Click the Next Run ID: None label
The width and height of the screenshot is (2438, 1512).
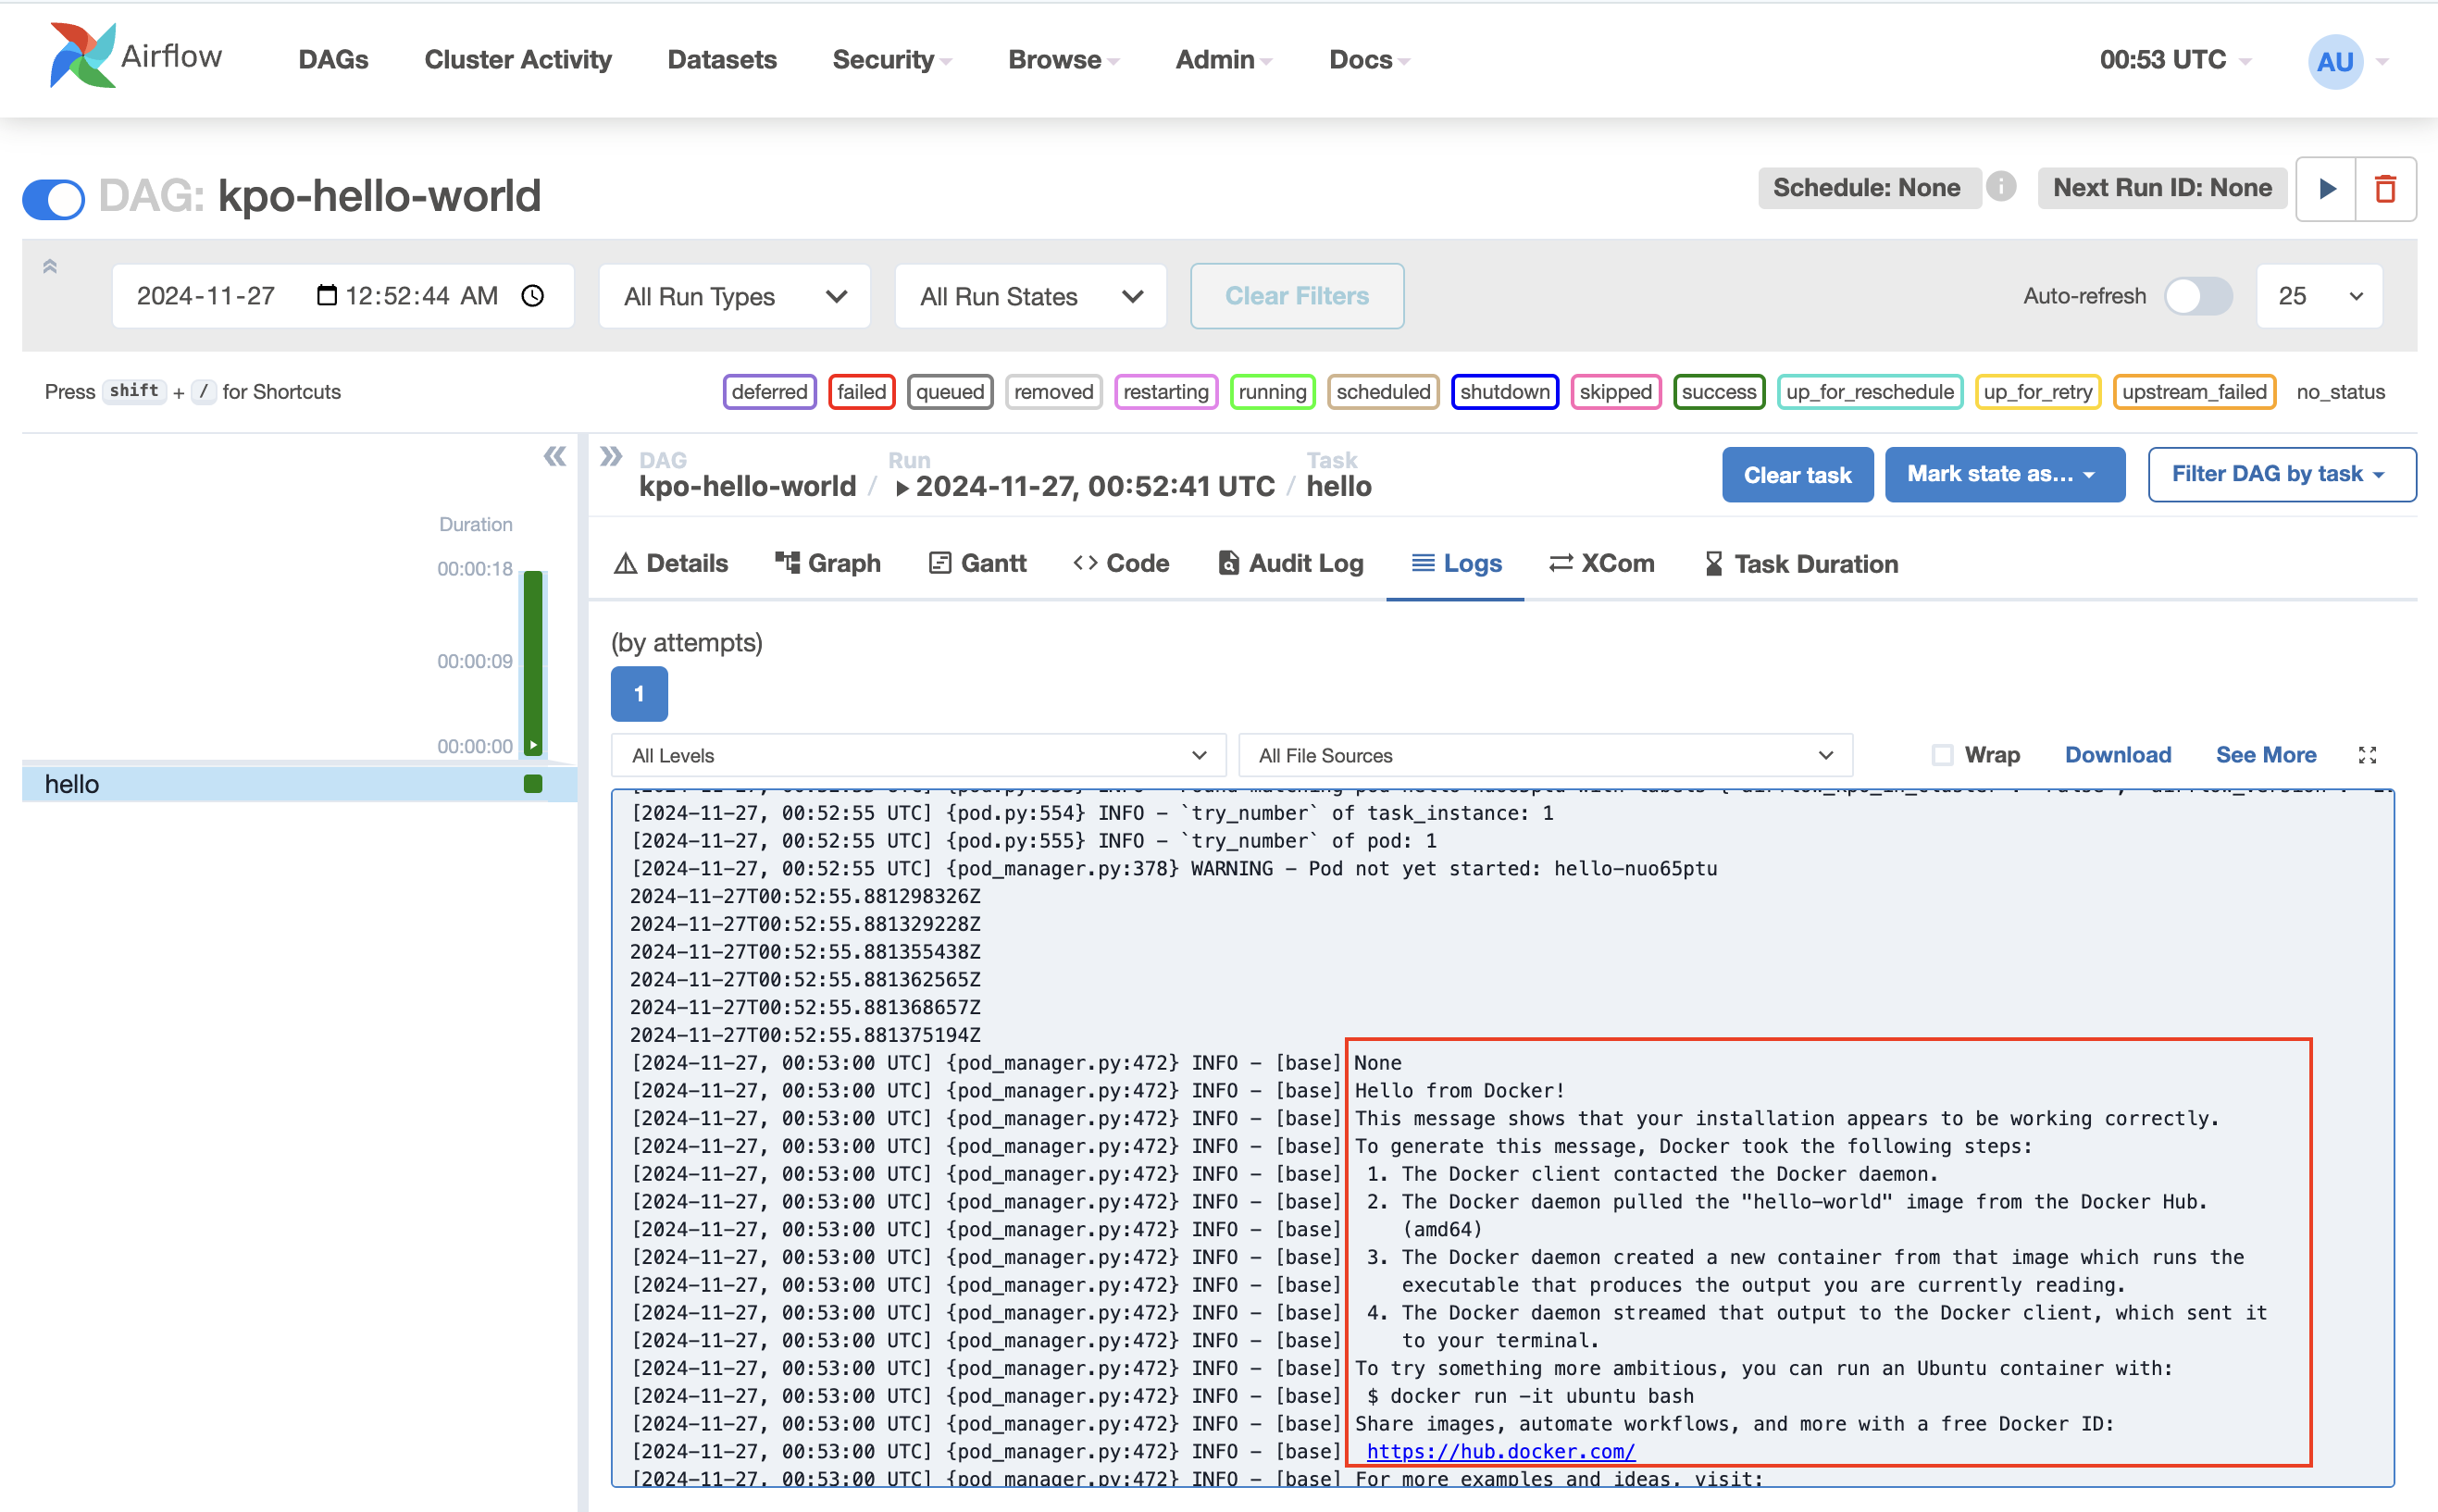pyautogui.click(x=2162, y=188)
